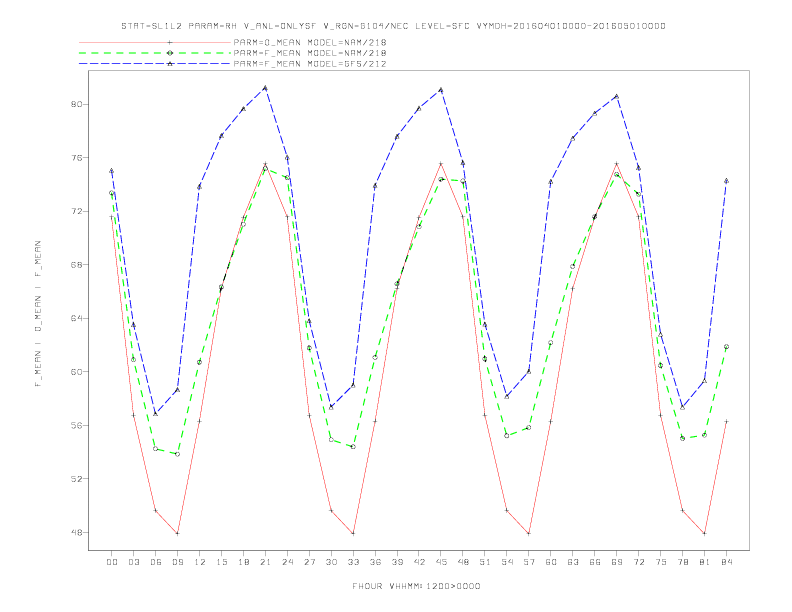Click x-axis tick label 63
The height and width of the screenshot is (612, 792).
click(x=573, y=562)
